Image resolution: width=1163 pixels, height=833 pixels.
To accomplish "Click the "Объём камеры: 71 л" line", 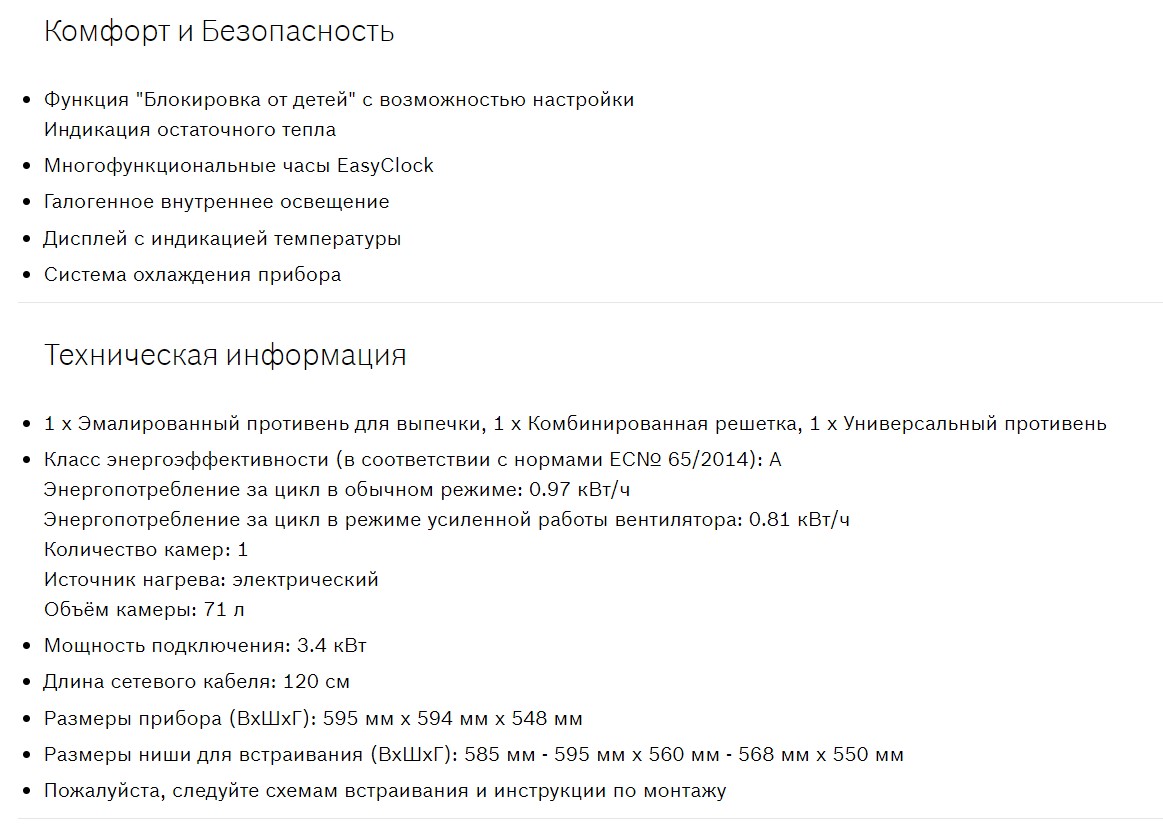I will point(144,610).
